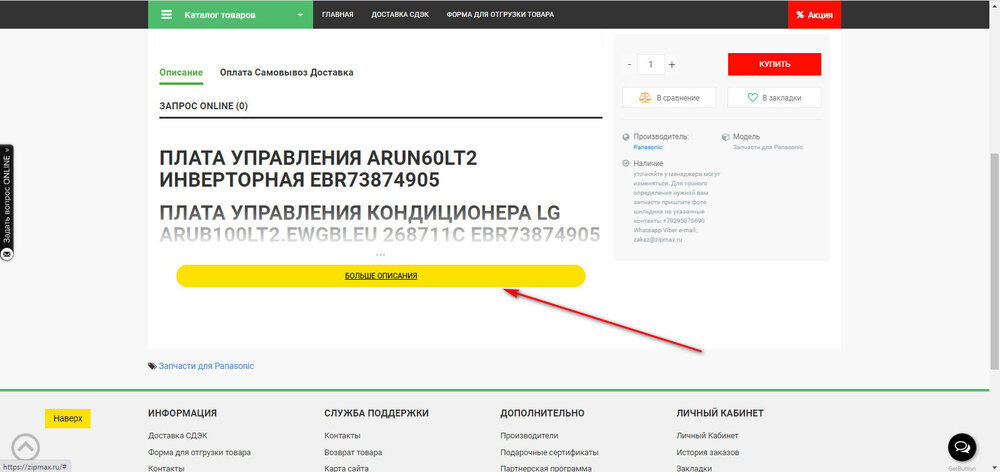This screenshot has width=1000, height=472.
Task: Increase quantity with plus button
Action: (672, 64)
